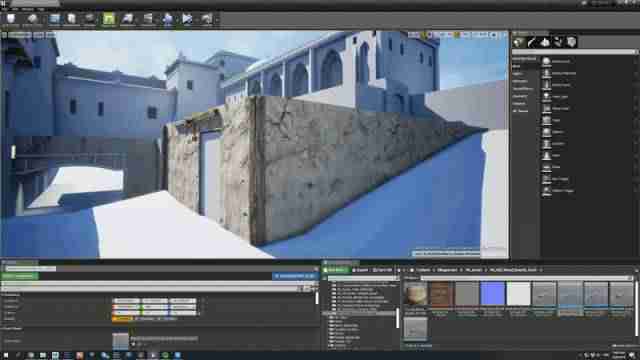Click the Launch toolbar icon
This screenshot has height=360, width=640.
(207, 19)
